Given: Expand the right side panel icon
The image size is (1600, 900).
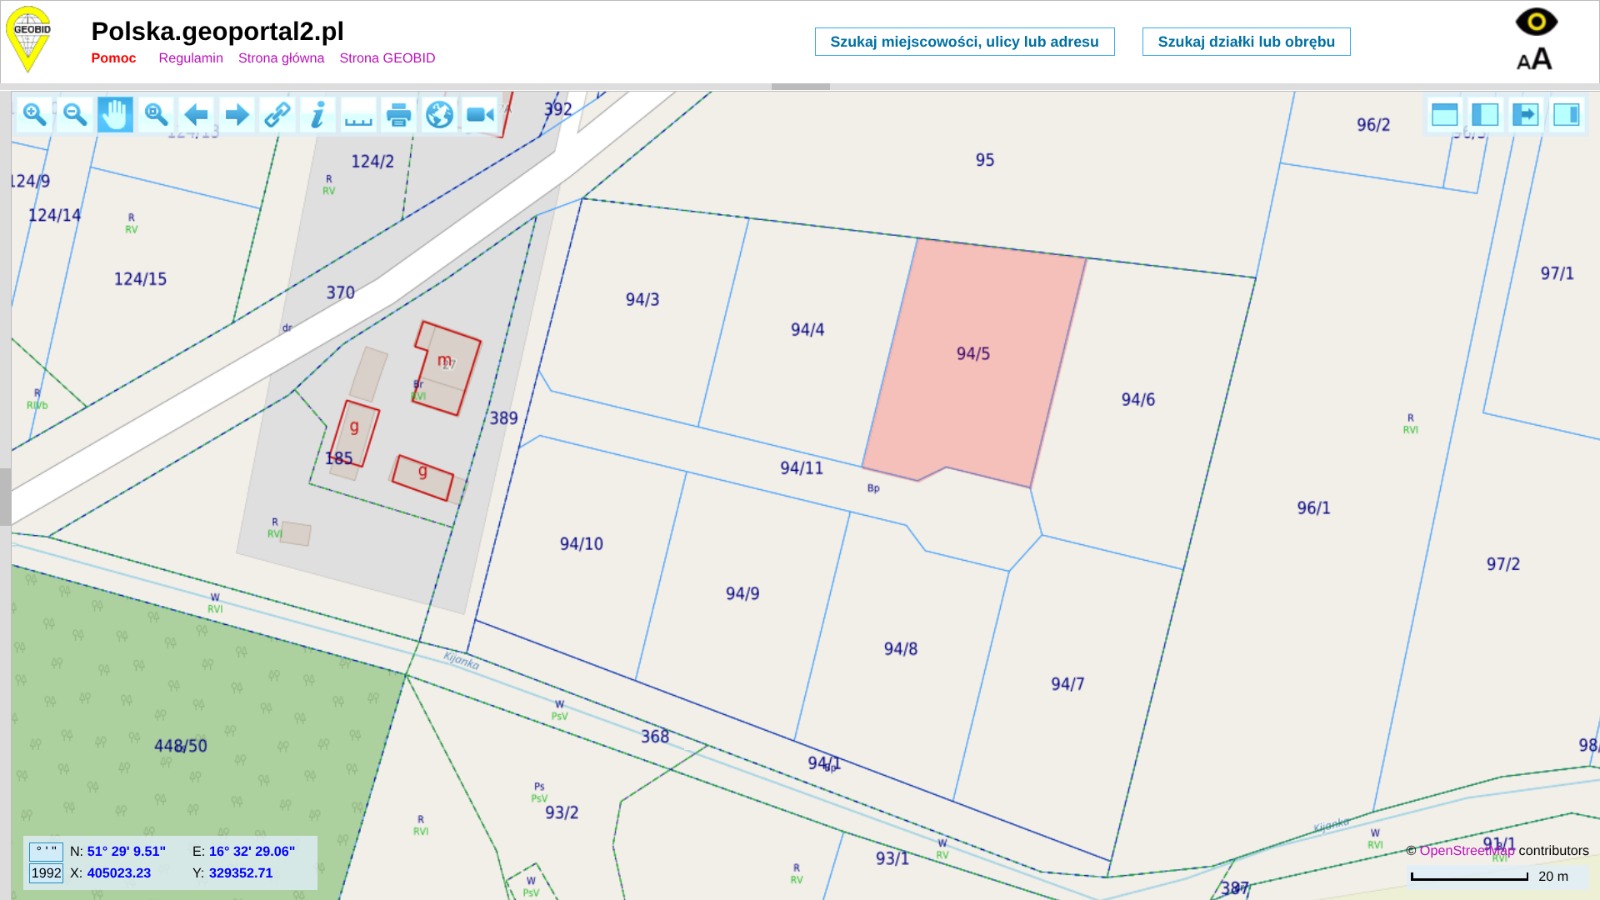Looking at the screenshot, I should pos(1567,115).
